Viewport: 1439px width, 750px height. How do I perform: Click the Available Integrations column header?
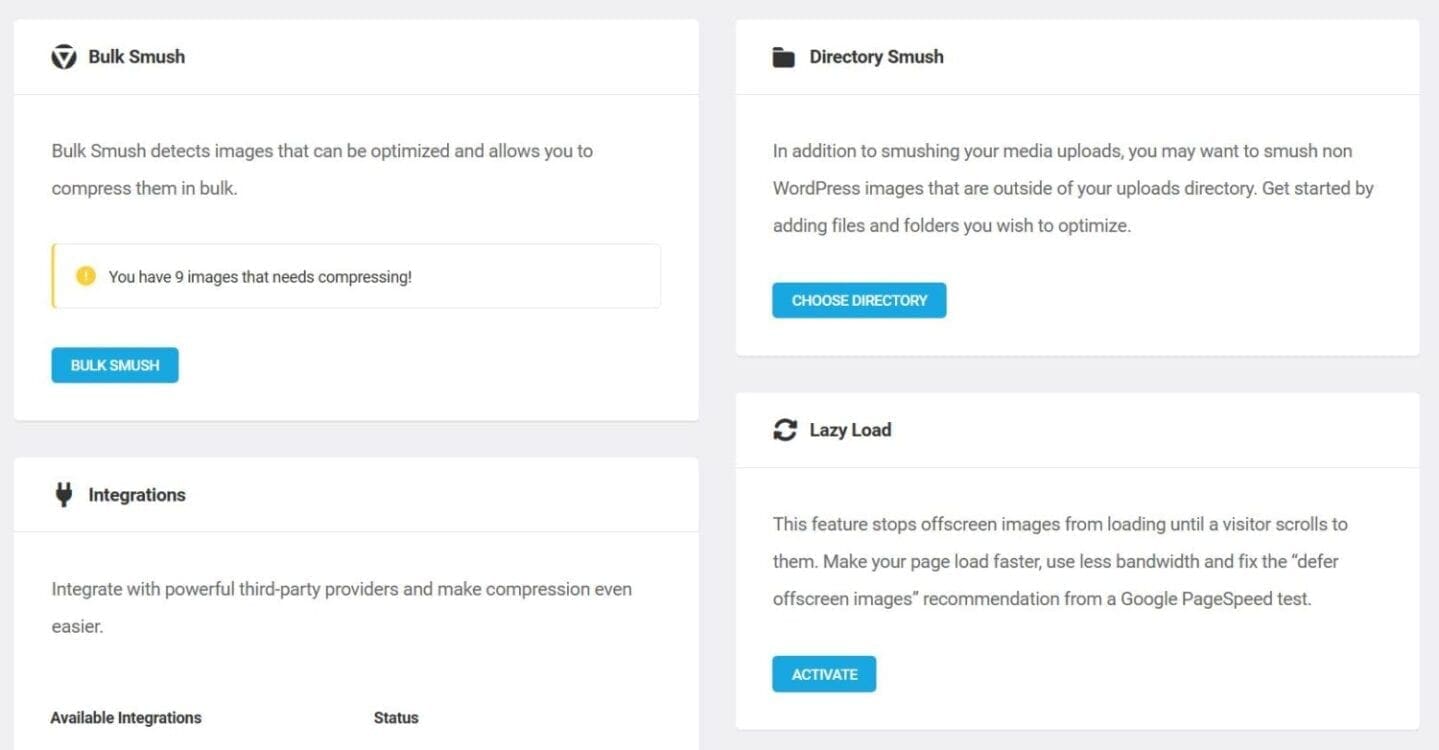[x=126, y=718]
